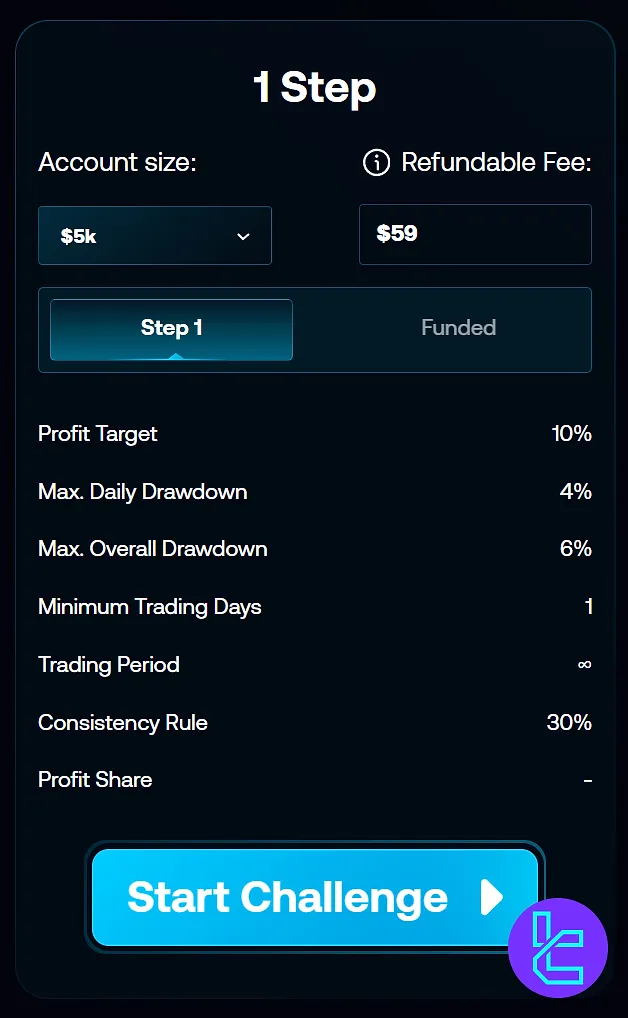Select the Step 1 tab

pyautogui.click(x=170, y=328)
